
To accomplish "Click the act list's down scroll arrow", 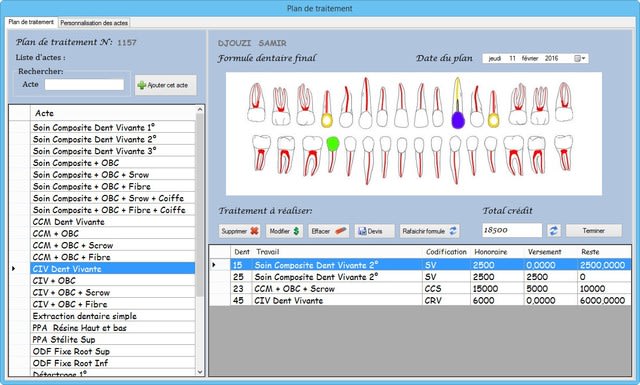I will pos(200,372).
